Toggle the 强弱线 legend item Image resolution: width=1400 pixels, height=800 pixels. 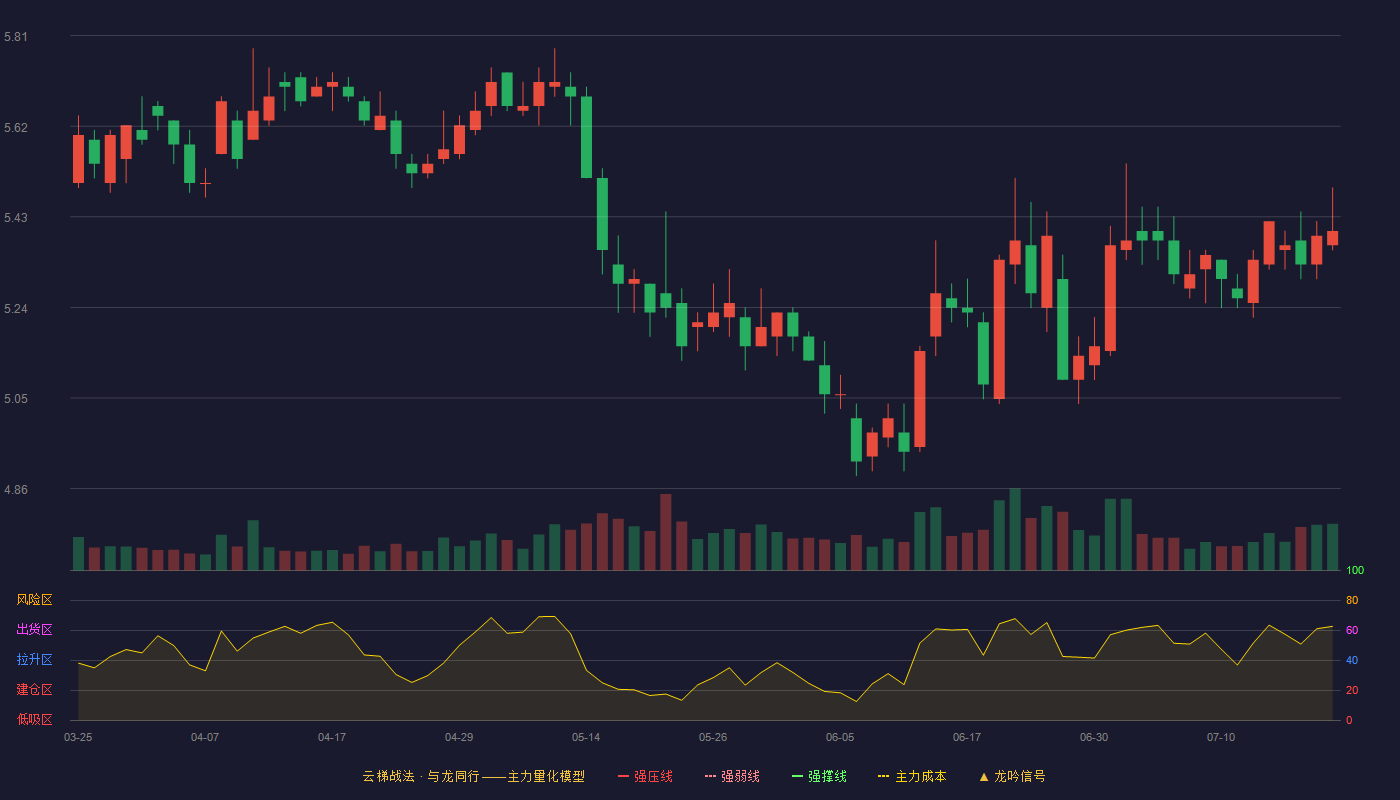(x=732, y=776)
